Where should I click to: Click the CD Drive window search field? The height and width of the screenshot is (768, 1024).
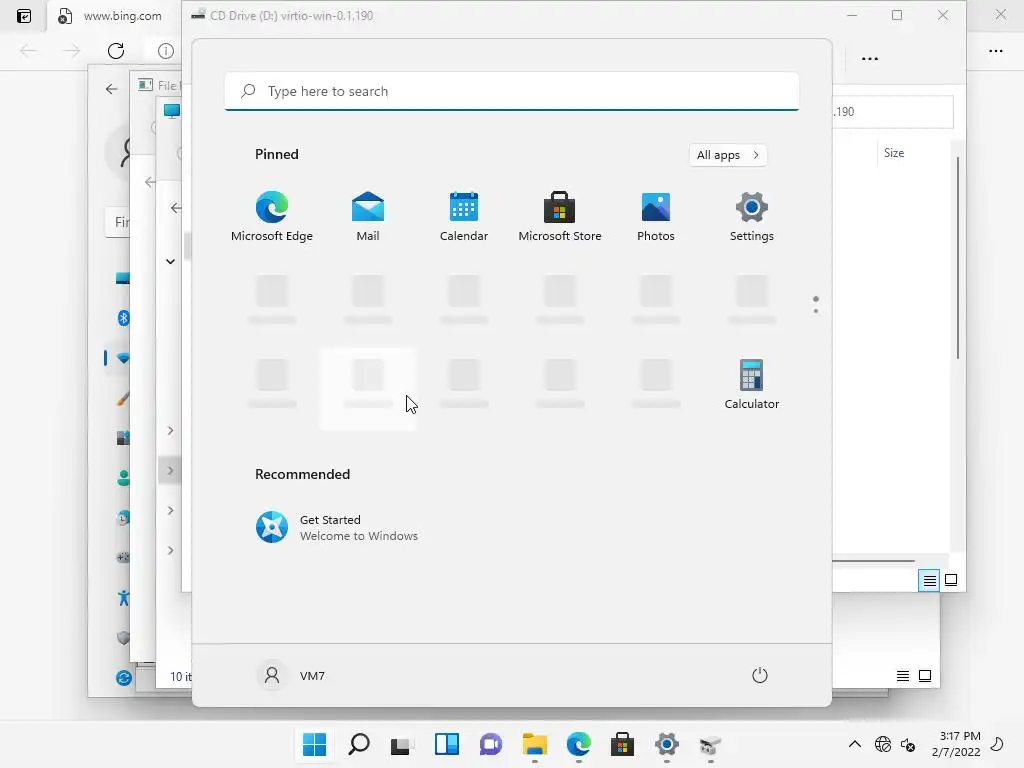893,112
